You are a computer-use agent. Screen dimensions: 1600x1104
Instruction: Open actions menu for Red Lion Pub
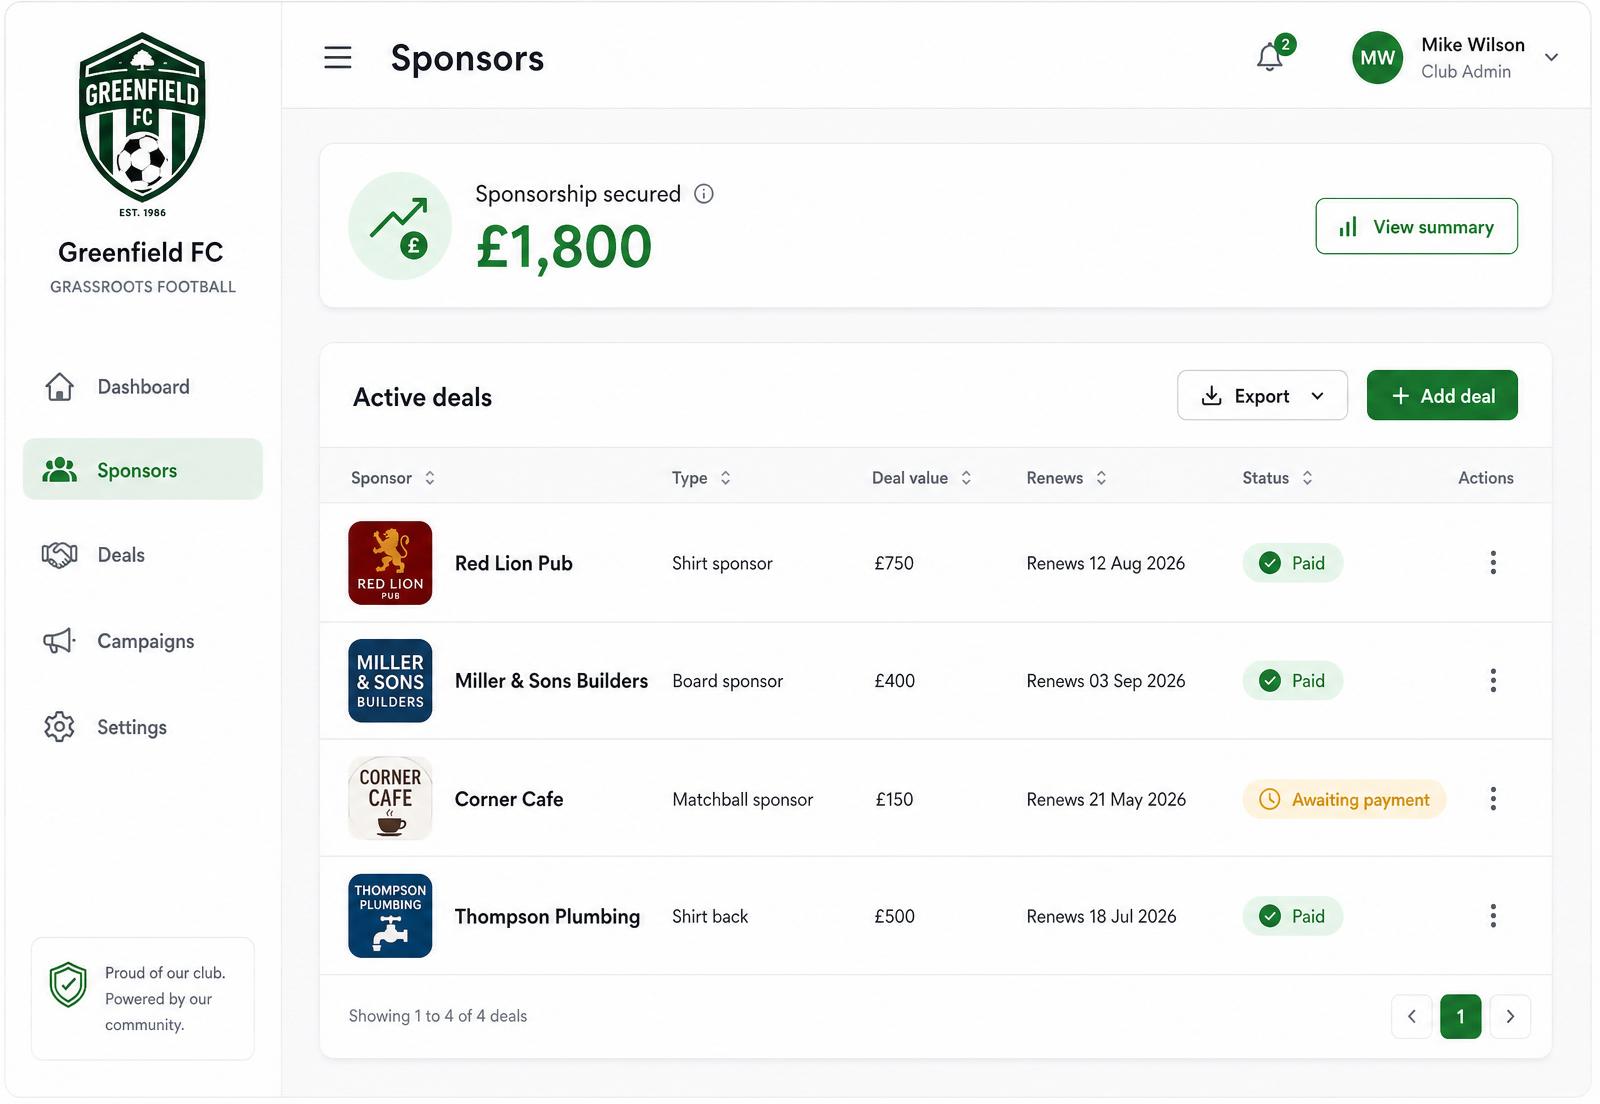point(1493,563)
